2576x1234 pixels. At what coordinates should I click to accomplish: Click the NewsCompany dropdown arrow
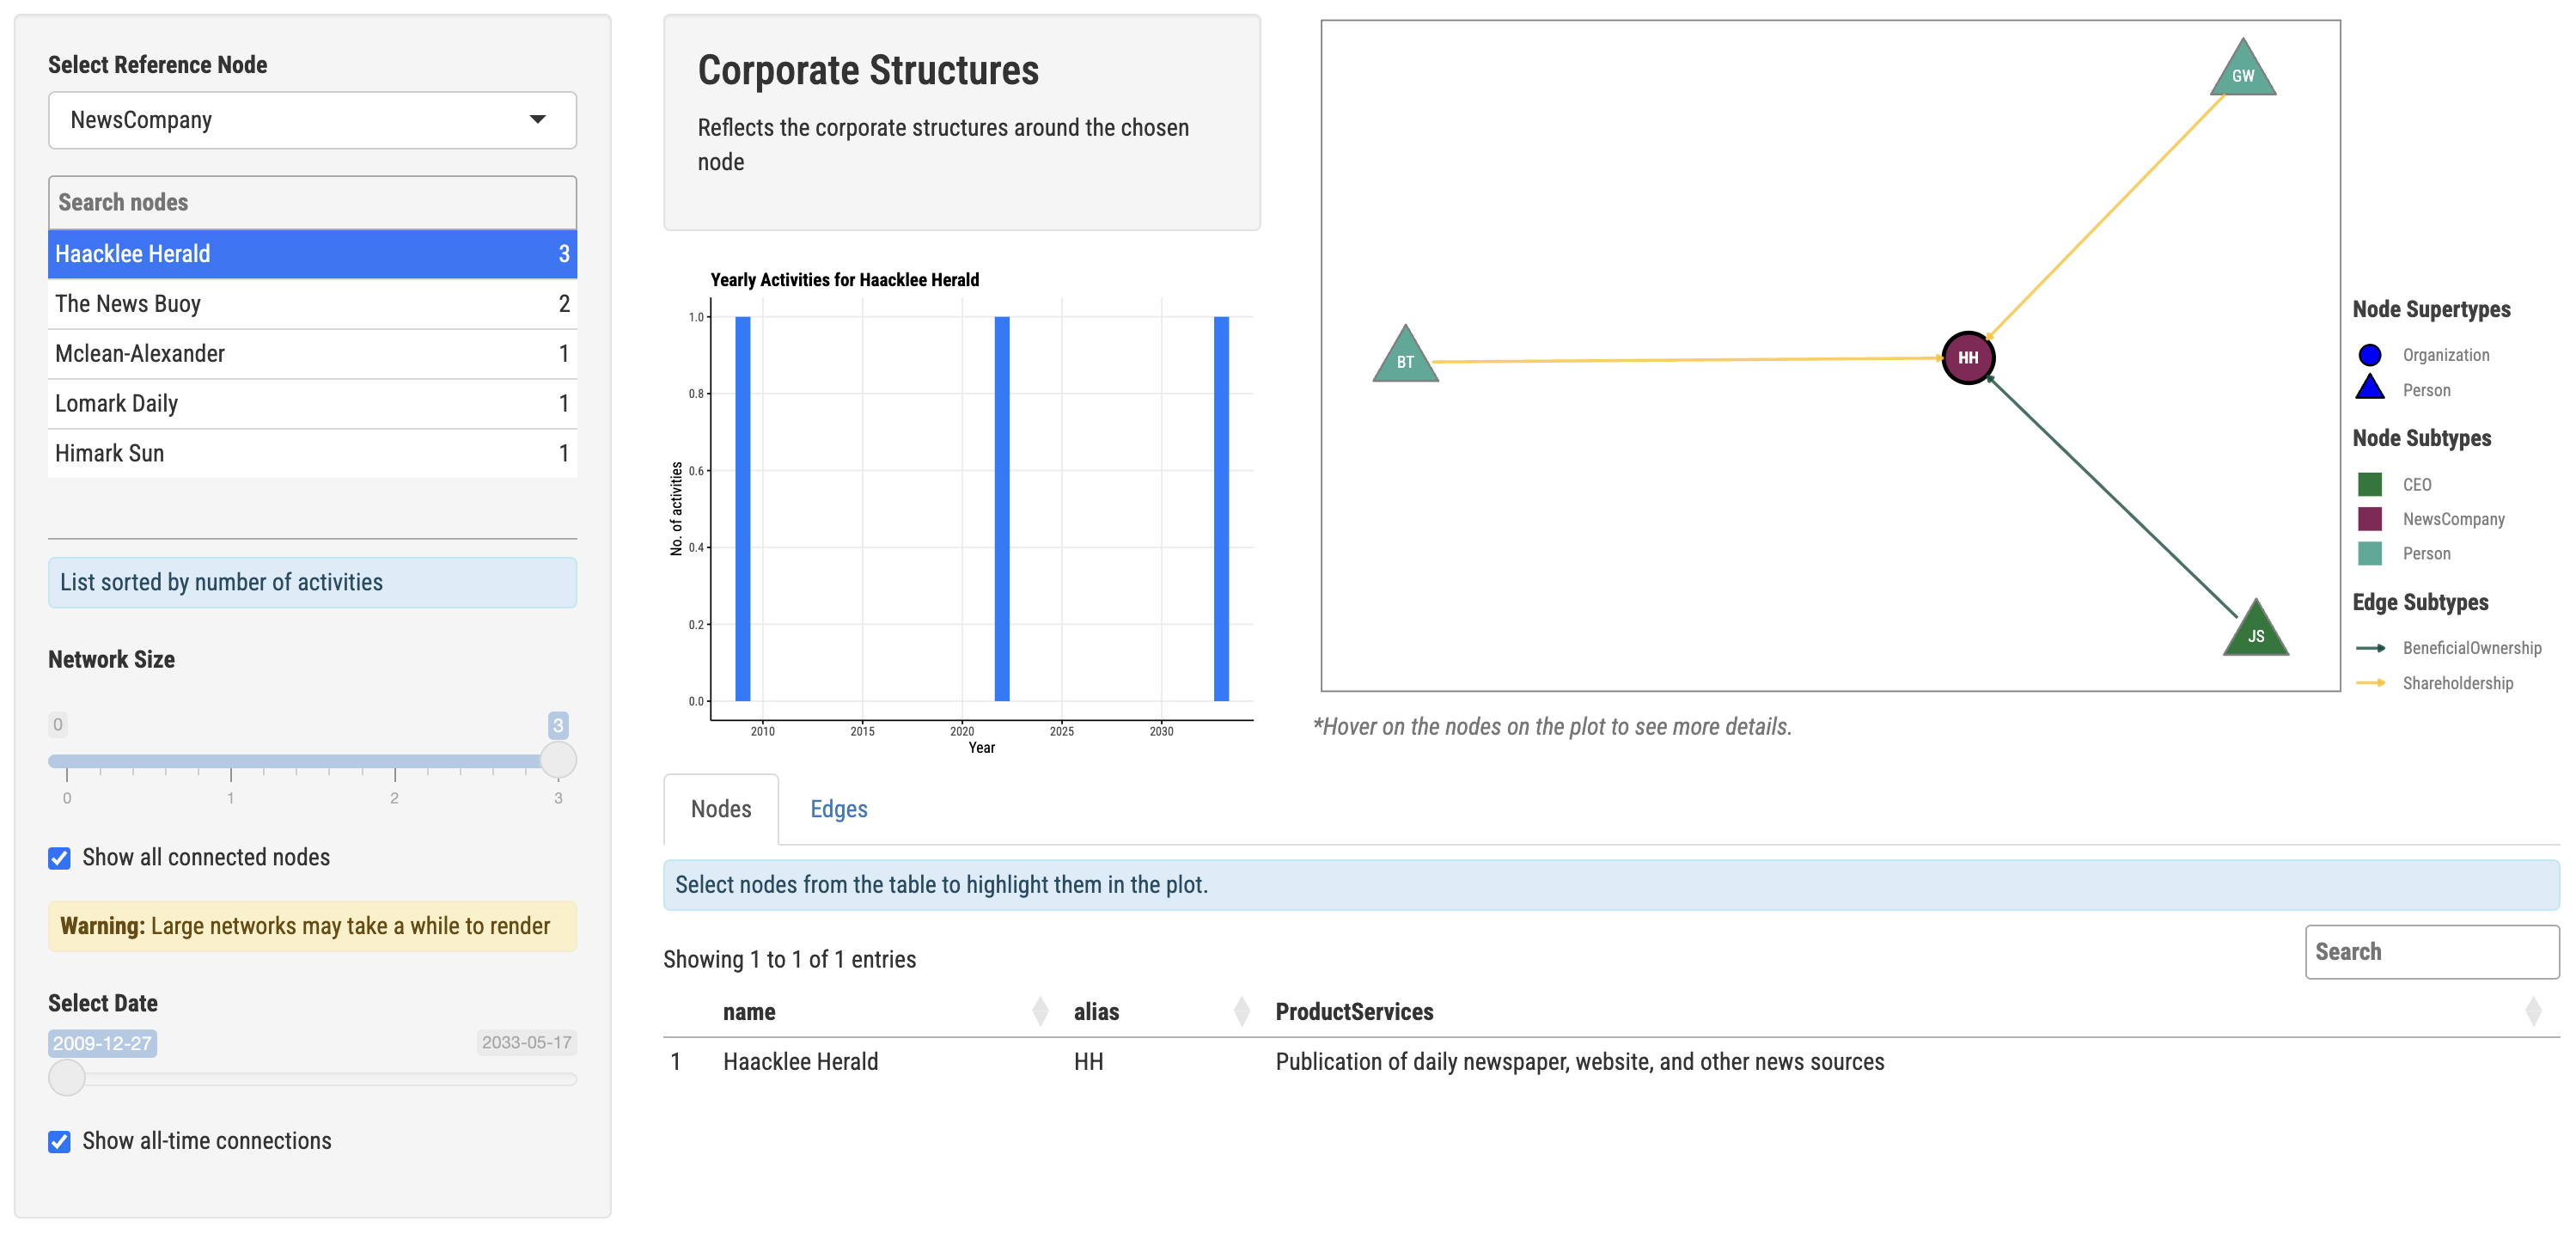tap(538, 120)
